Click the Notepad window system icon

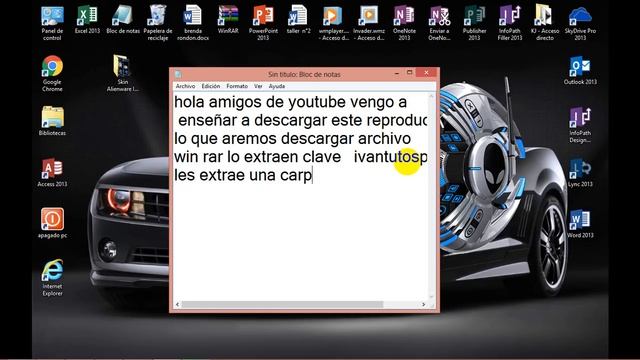click(x=178, y=74)
